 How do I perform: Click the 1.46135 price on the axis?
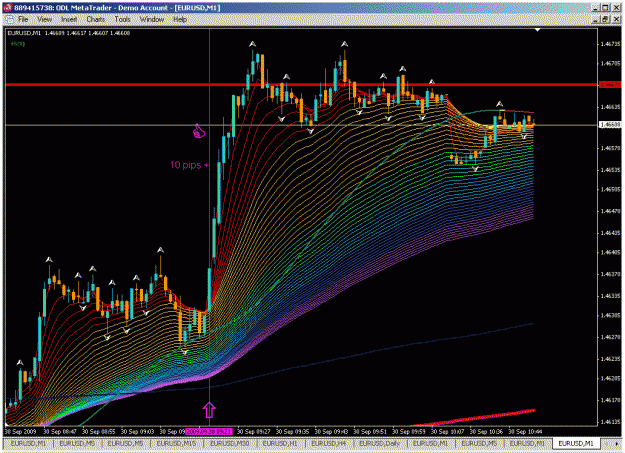point(611,421)
